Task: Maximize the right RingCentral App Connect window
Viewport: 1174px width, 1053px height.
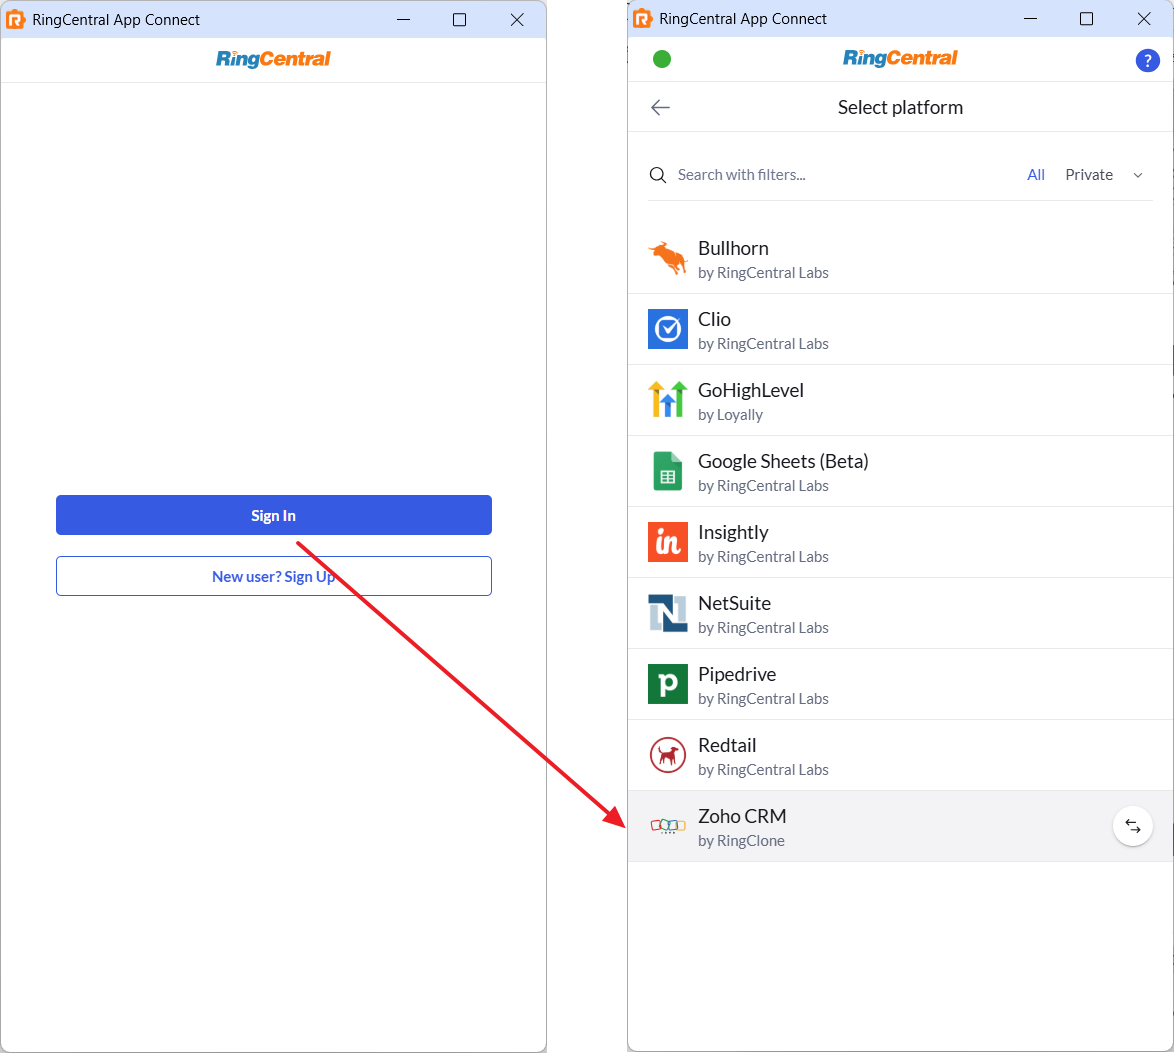Action: [x=1086, y=19]
